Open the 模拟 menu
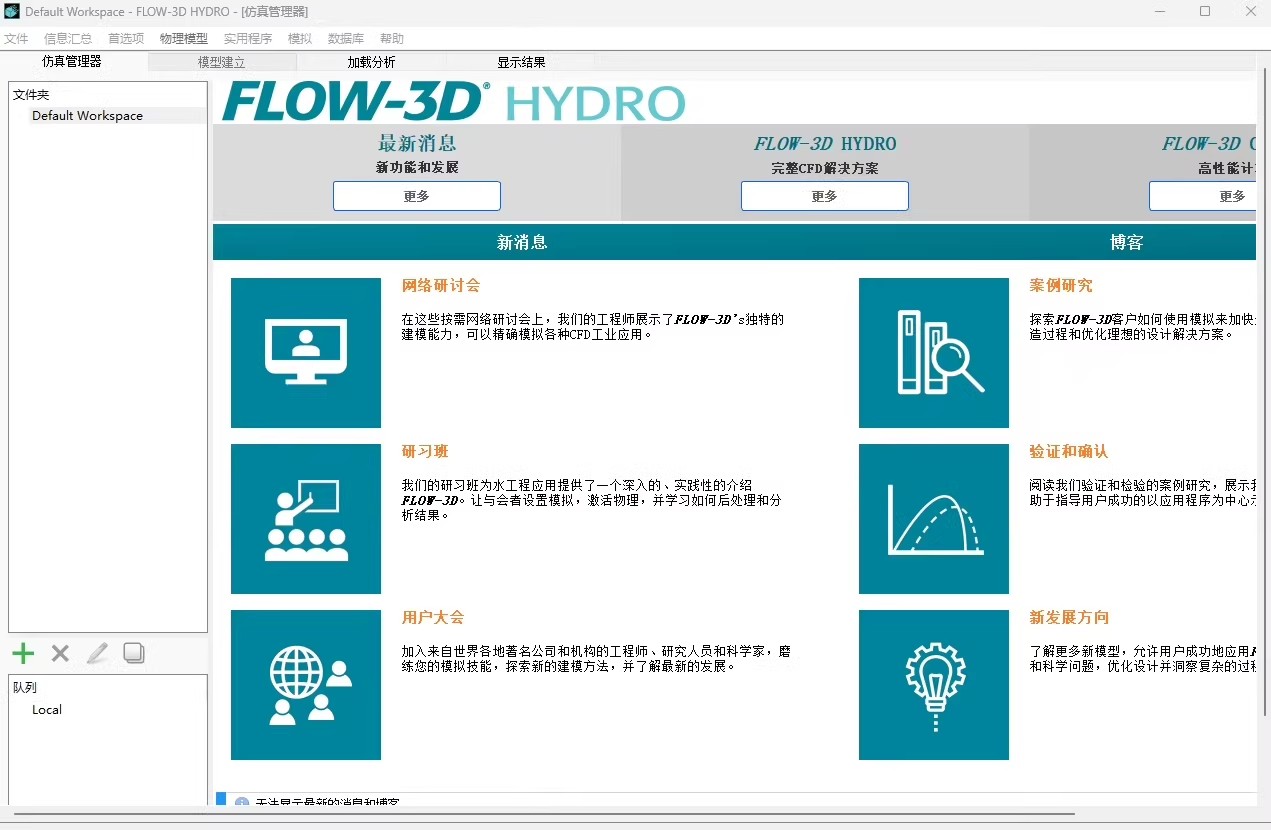 [300, 39]
